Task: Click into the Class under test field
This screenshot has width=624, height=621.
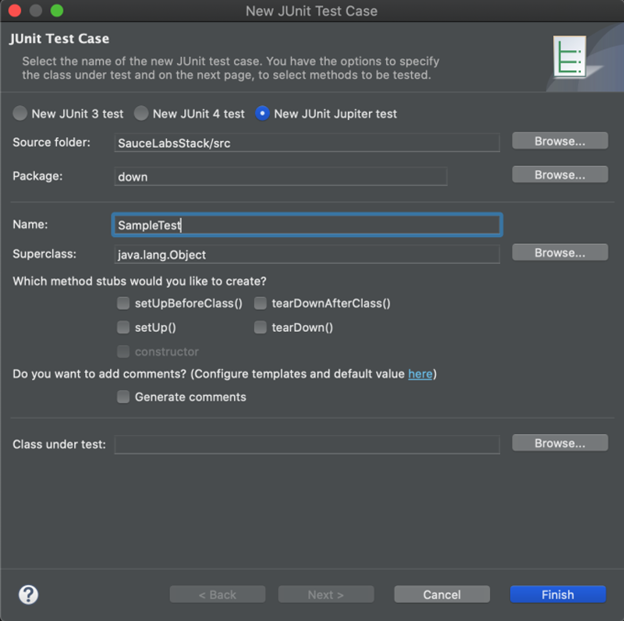Action: click(x=307, y=445)
